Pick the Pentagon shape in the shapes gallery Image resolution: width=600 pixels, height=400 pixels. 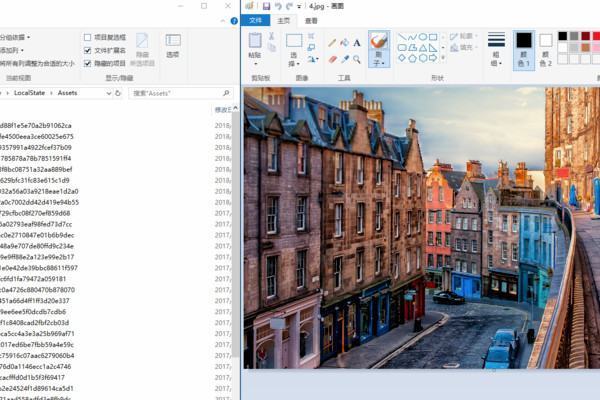412,58
